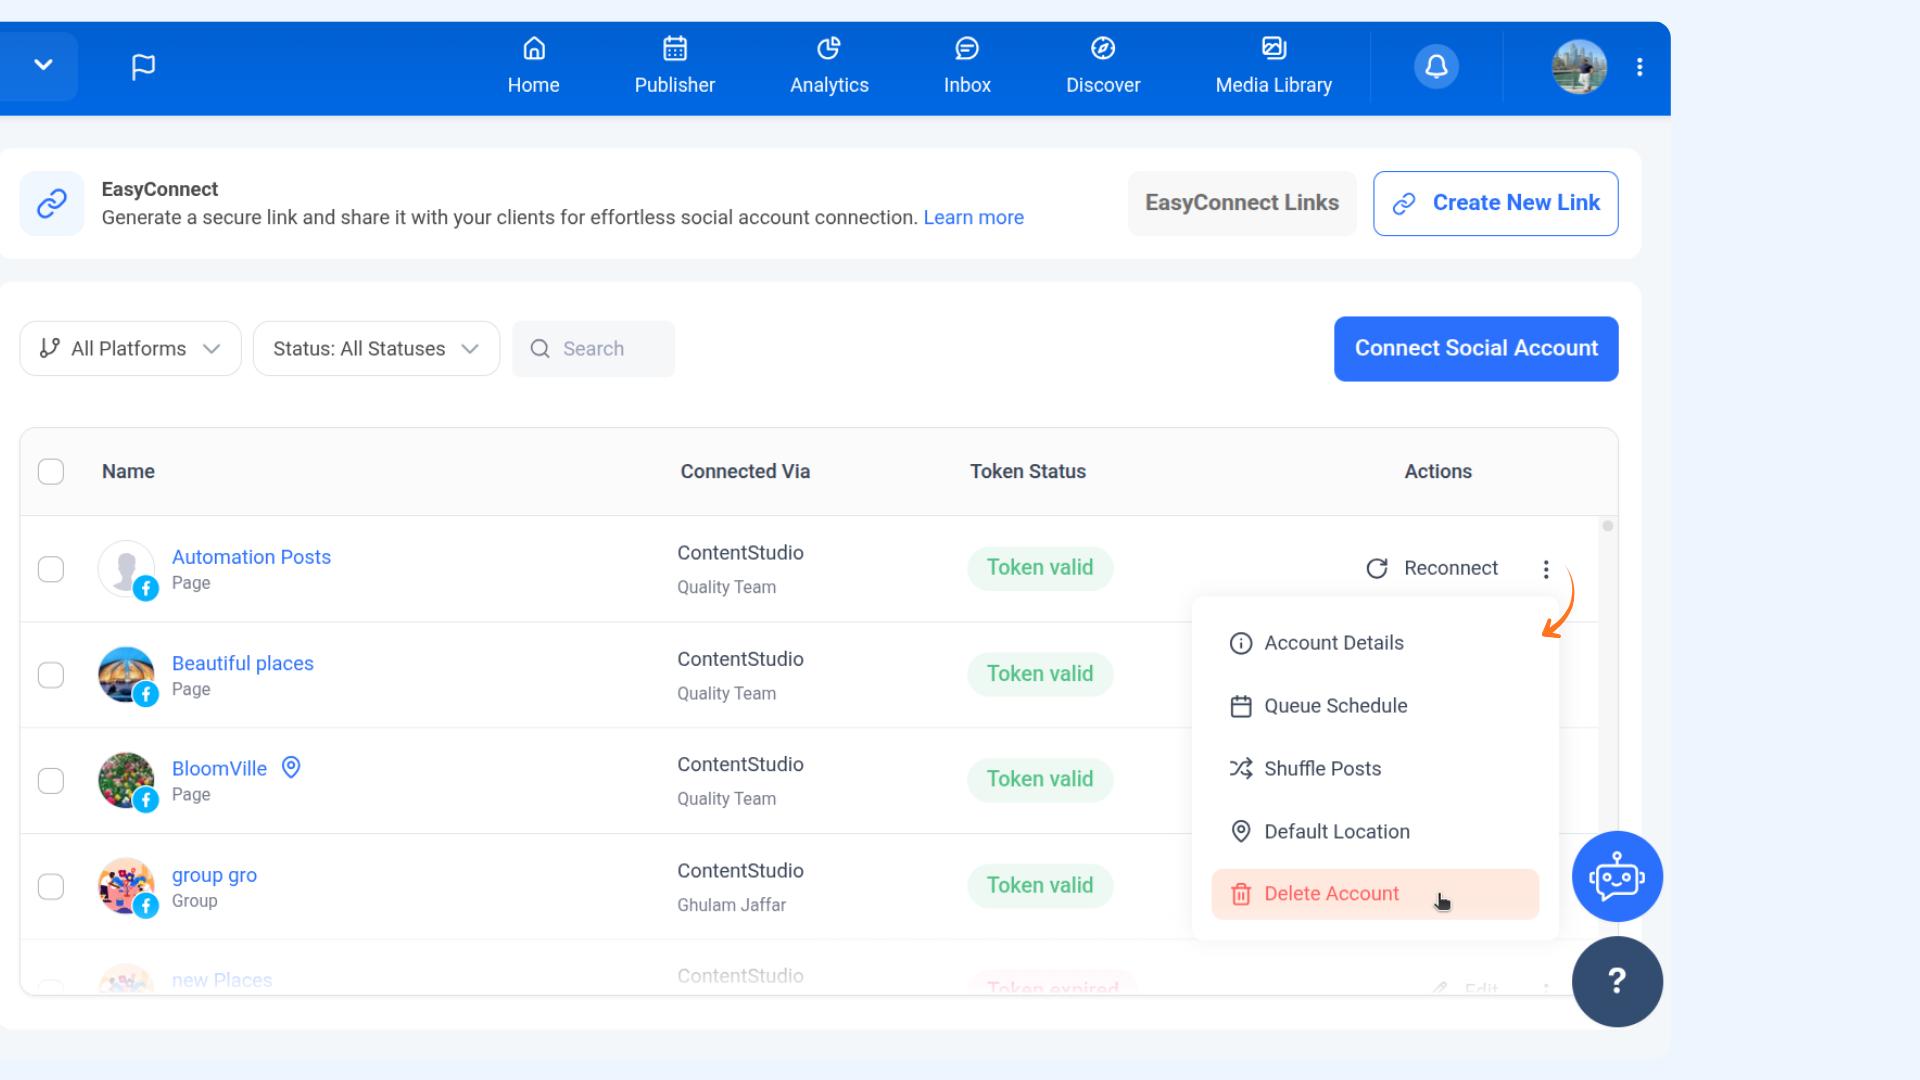Select Shuffle Posts menu item
1920x1080 pixels.
click(x=1375, y=769)
